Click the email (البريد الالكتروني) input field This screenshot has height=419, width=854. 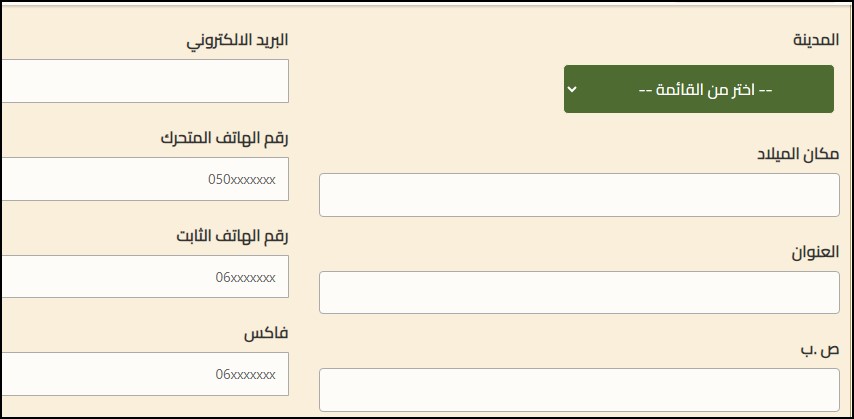coord(145,81)
